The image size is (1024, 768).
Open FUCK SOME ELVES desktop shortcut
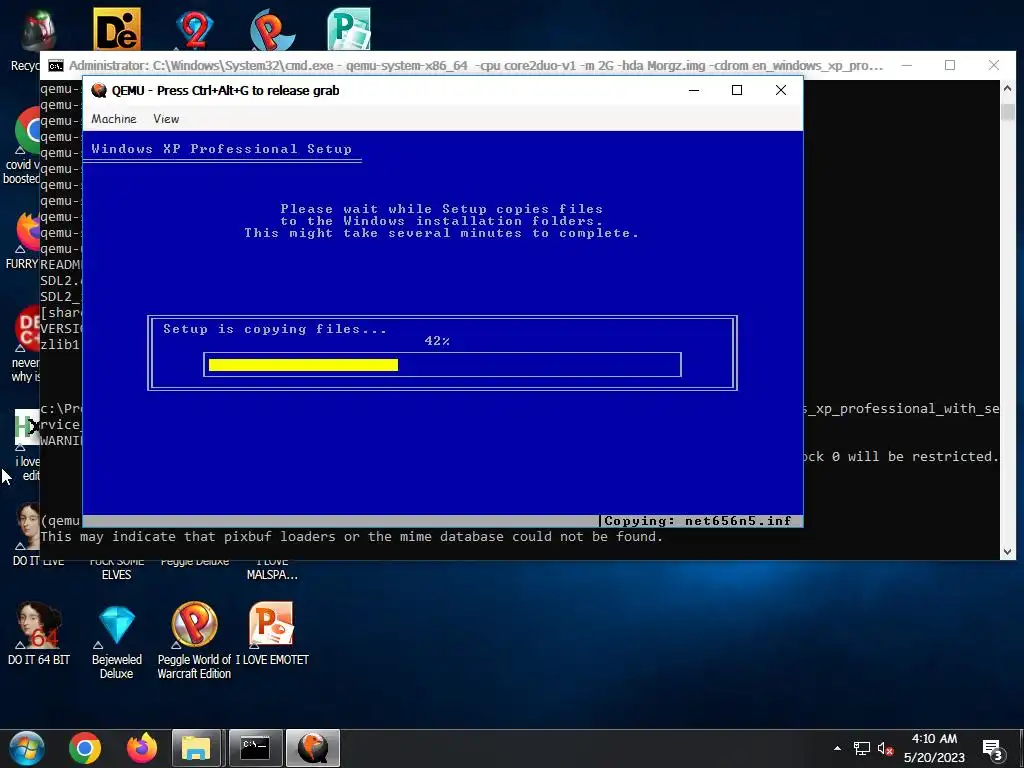coord(116,569)
